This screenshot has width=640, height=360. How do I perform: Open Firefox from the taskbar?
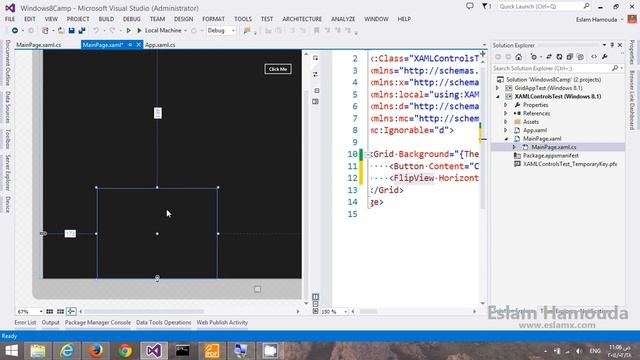click(x=96, y=351)
